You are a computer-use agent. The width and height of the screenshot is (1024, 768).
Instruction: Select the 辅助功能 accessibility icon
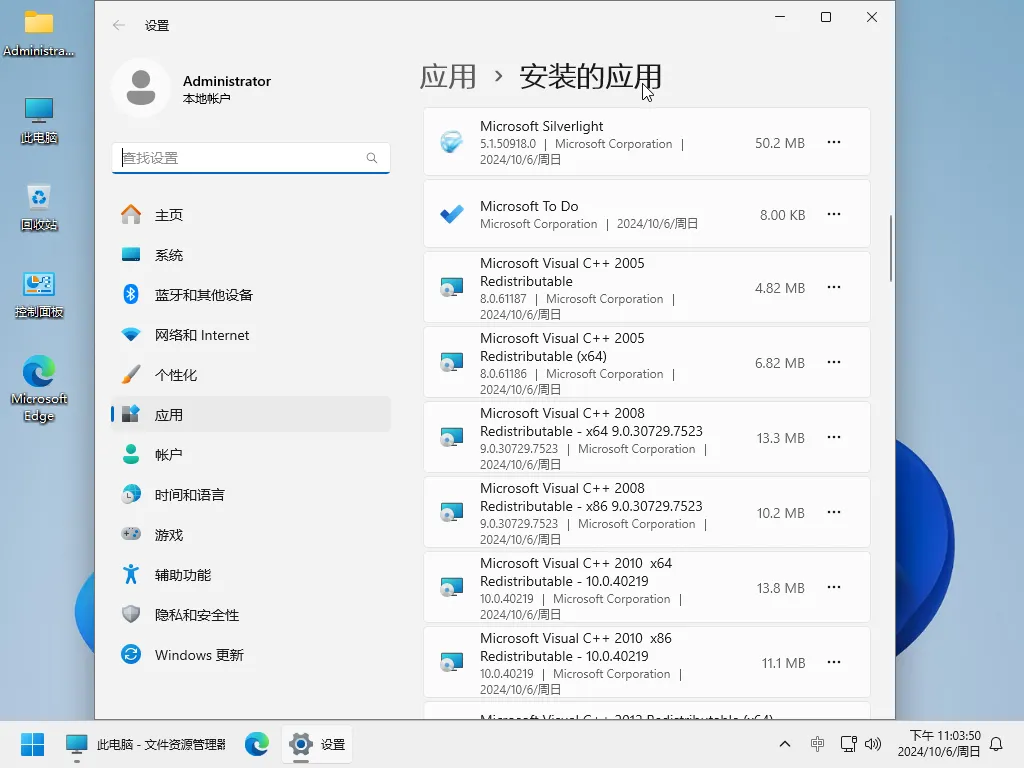coord(131,574)
